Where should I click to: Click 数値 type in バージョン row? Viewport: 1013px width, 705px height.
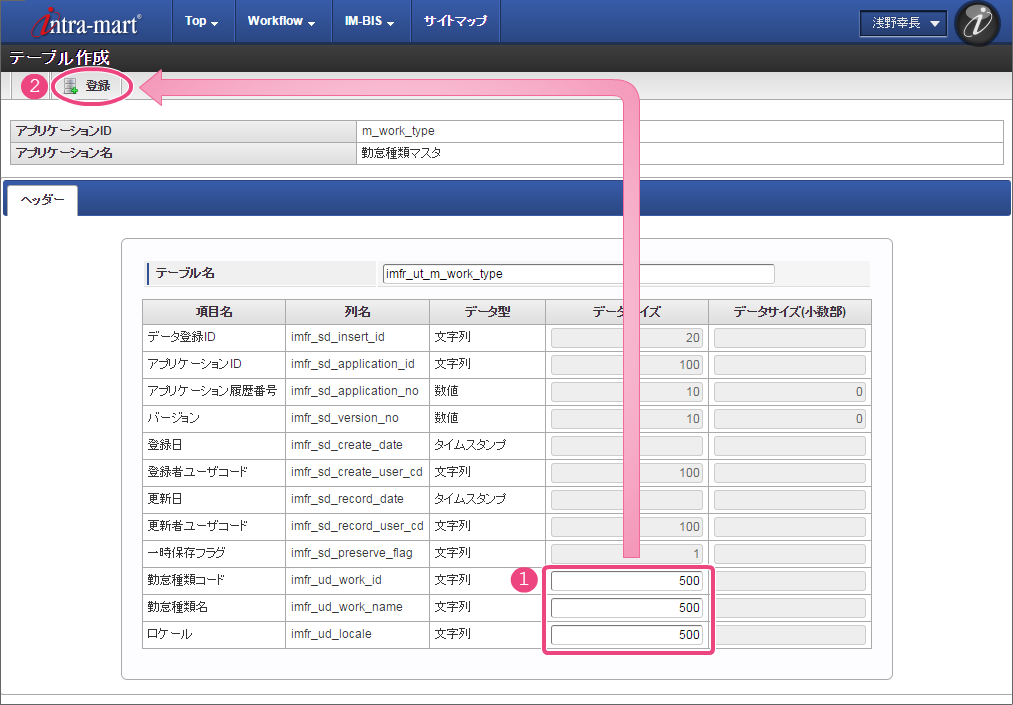point(446,418)
